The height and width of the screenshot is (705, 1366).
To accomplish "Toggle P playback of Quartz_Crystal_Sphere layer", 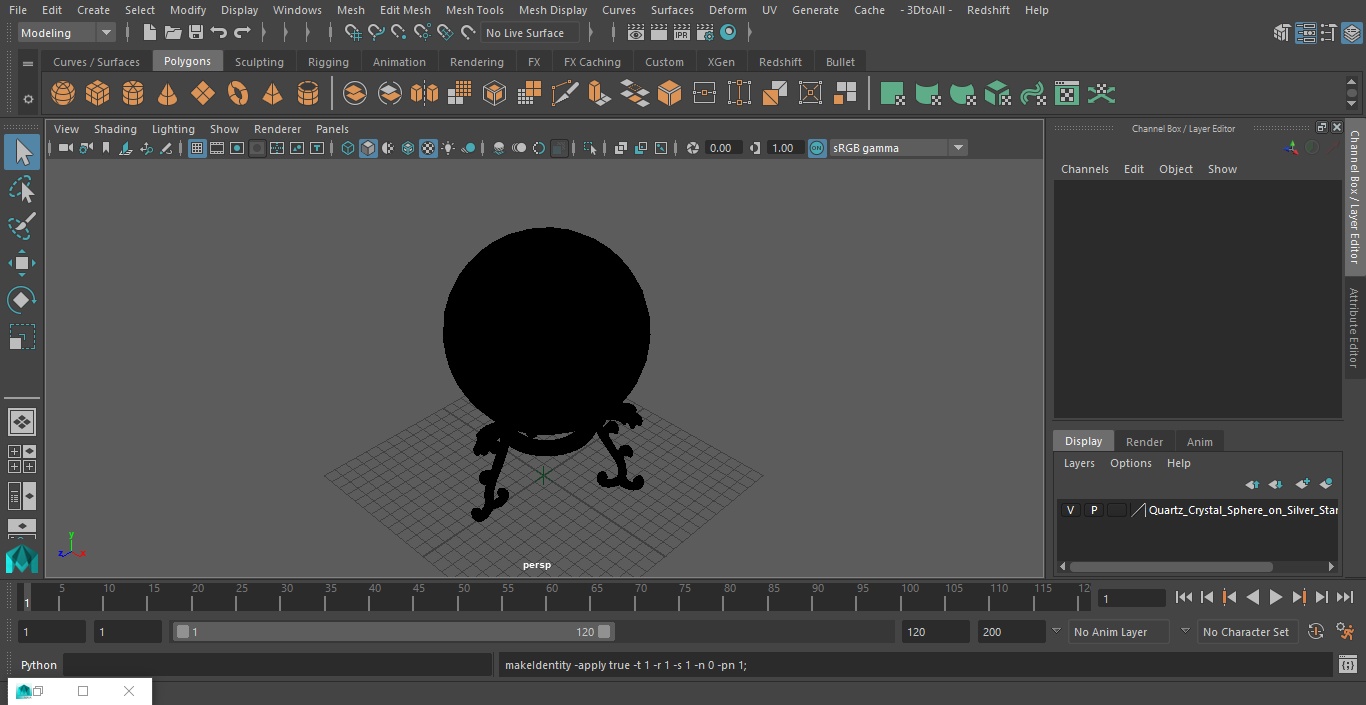I will pyautogui.click(x=1093, y=510).
